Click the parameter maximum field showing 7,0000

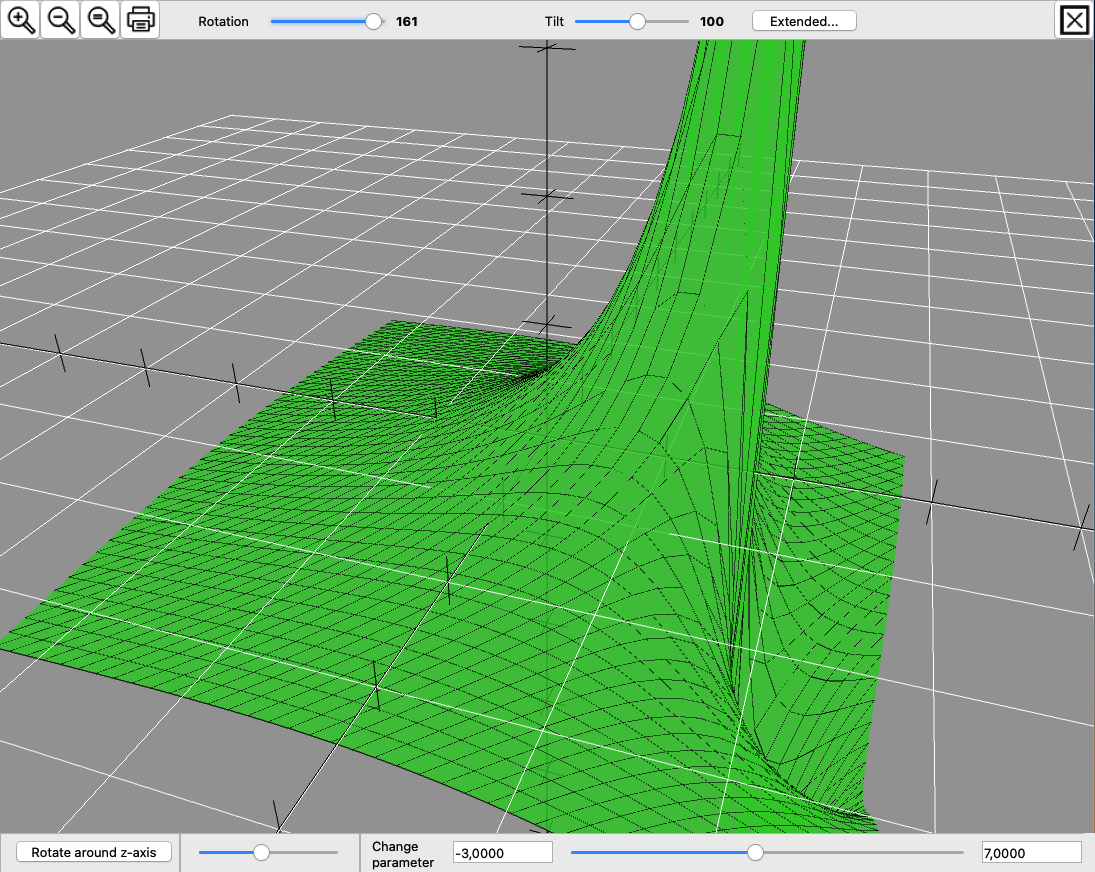click(1031, 852)
